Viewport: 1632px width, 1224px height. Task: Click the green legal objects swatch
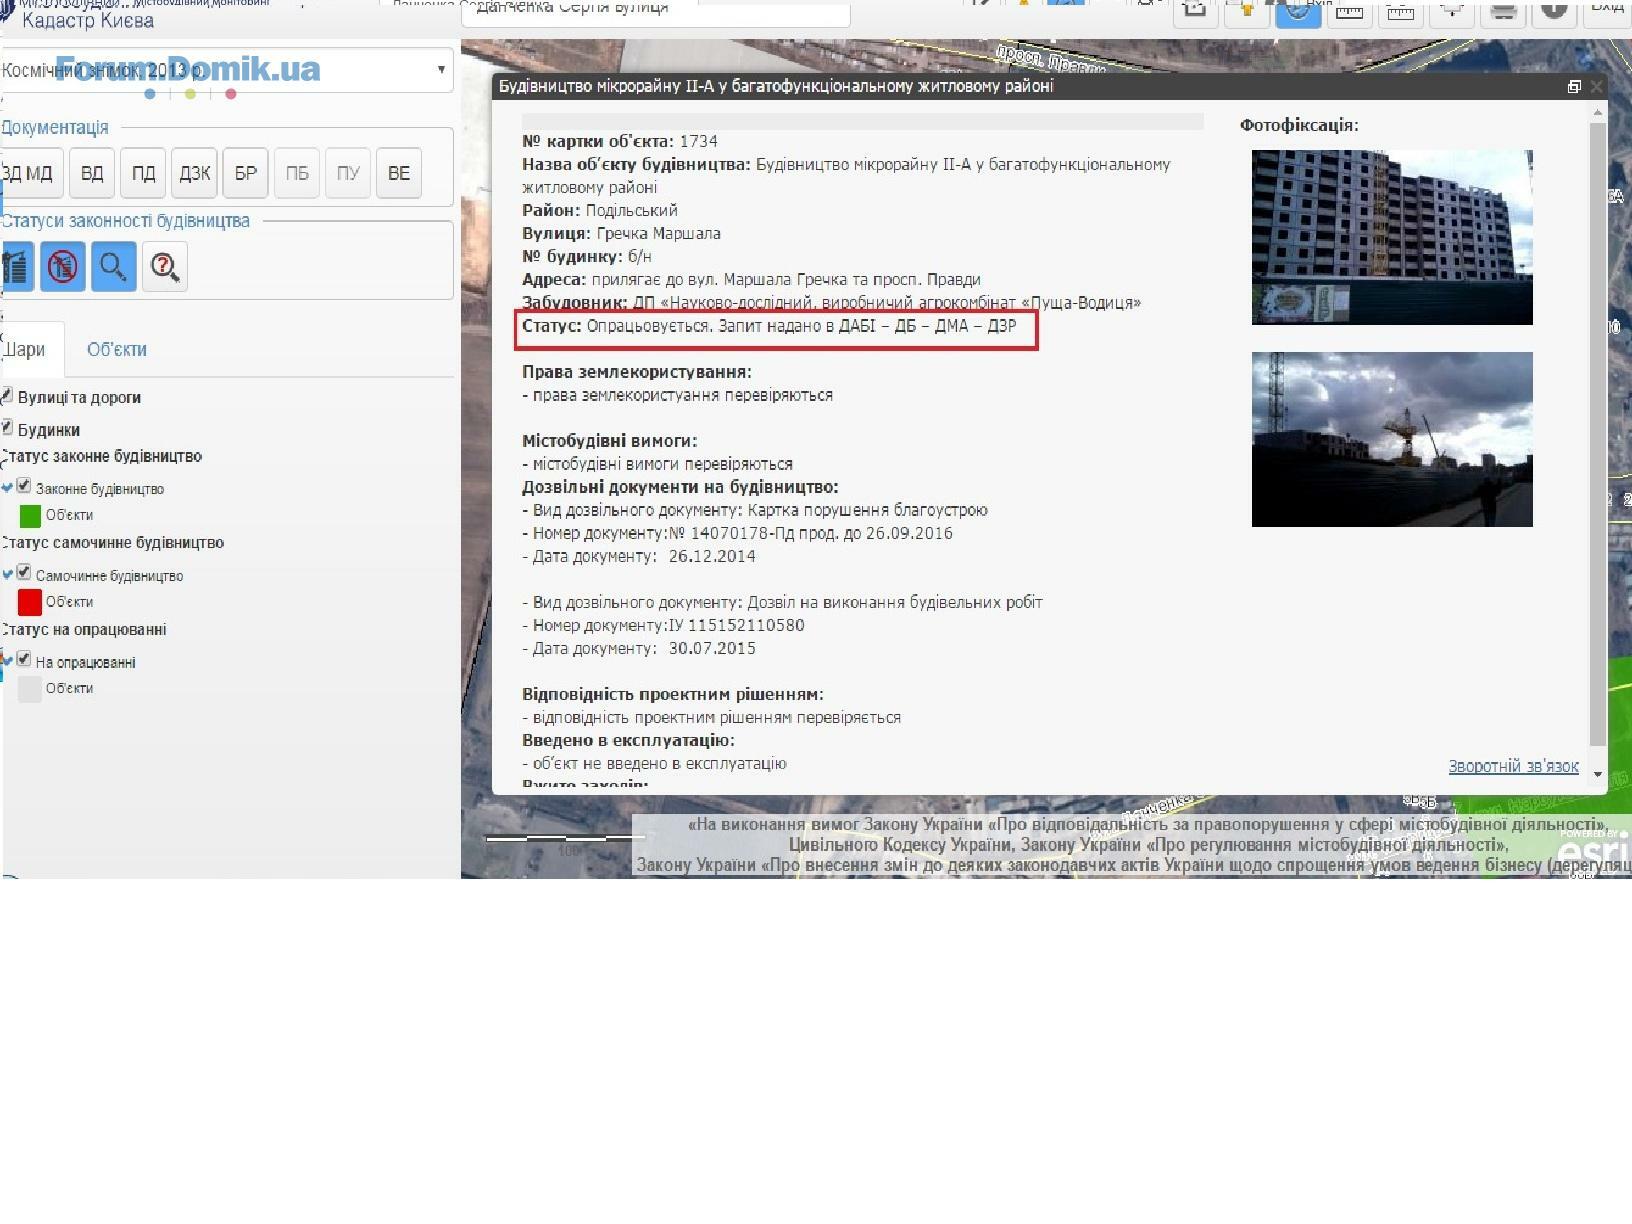coord(30,515)
